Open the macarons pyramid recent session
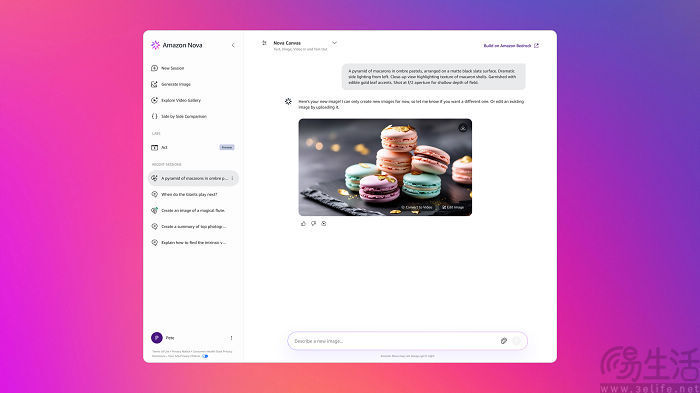Screen dimensions: 700x393 tap(193, 178)
